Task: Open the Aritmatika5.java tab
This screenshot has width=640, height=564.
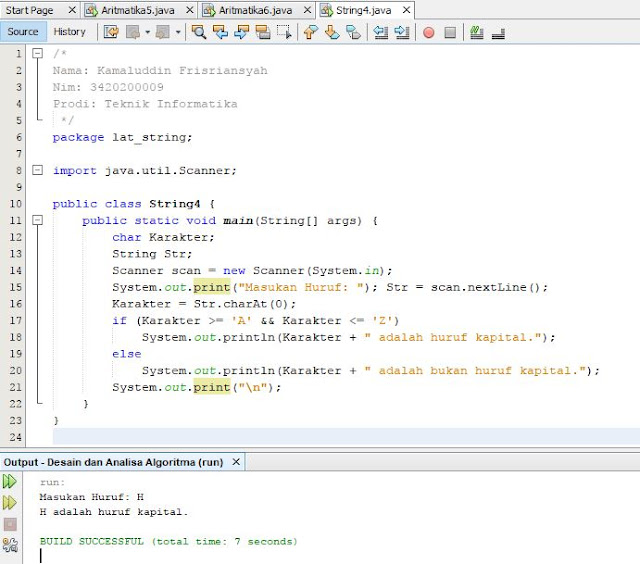Action: tap(138, 10)
